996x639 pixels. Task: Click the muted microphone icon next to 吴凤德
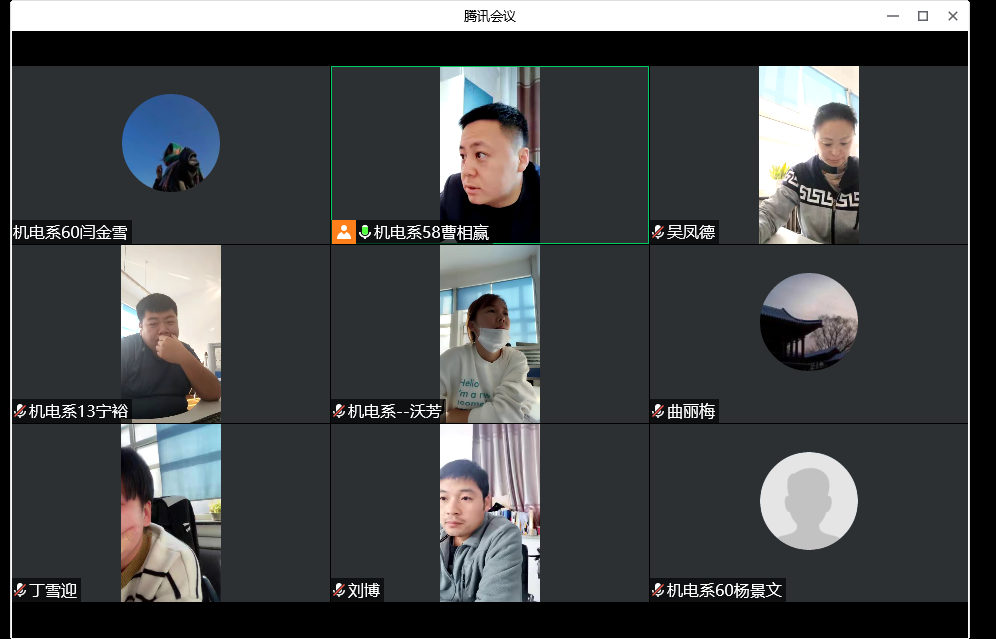coord(658,232)
